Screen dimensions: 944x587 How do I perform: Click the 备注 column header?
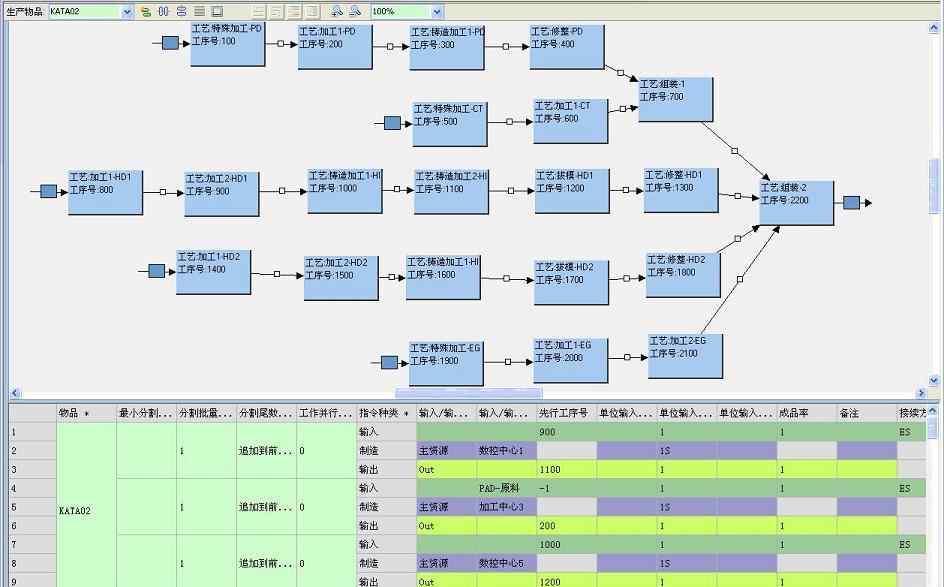pos(867,413)
